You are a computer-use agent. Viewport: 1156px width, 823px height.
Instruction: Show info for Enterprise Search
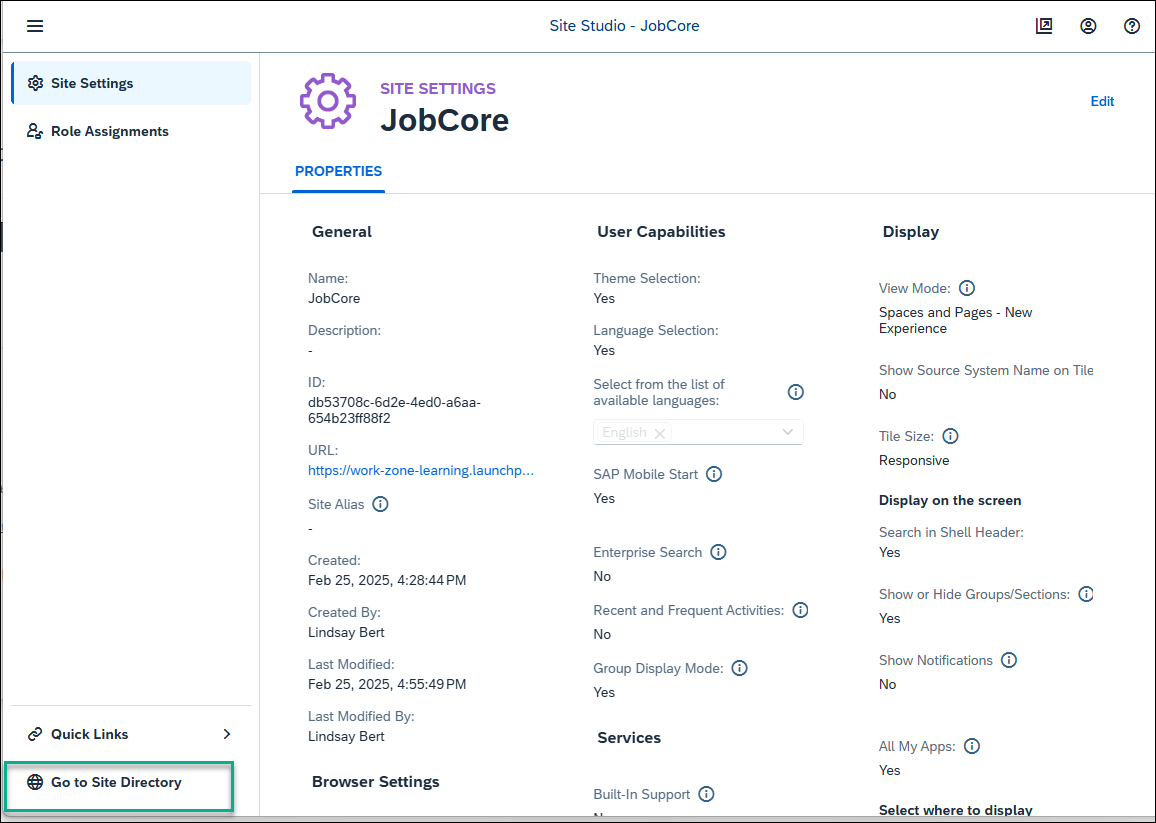[718, 552]
